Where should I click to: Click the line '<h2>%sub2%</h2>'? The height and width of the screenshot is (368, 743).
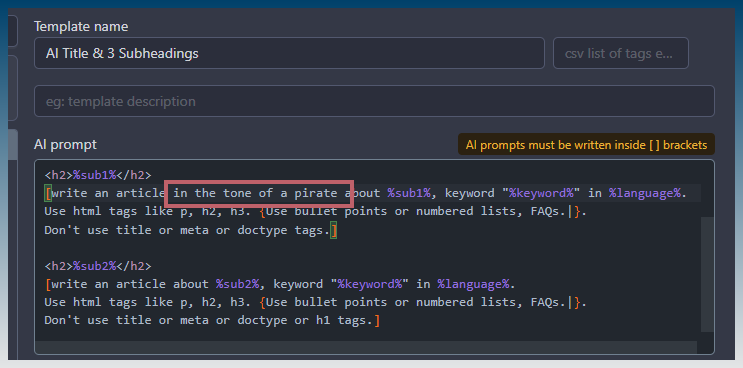click(x=98, y=266)
